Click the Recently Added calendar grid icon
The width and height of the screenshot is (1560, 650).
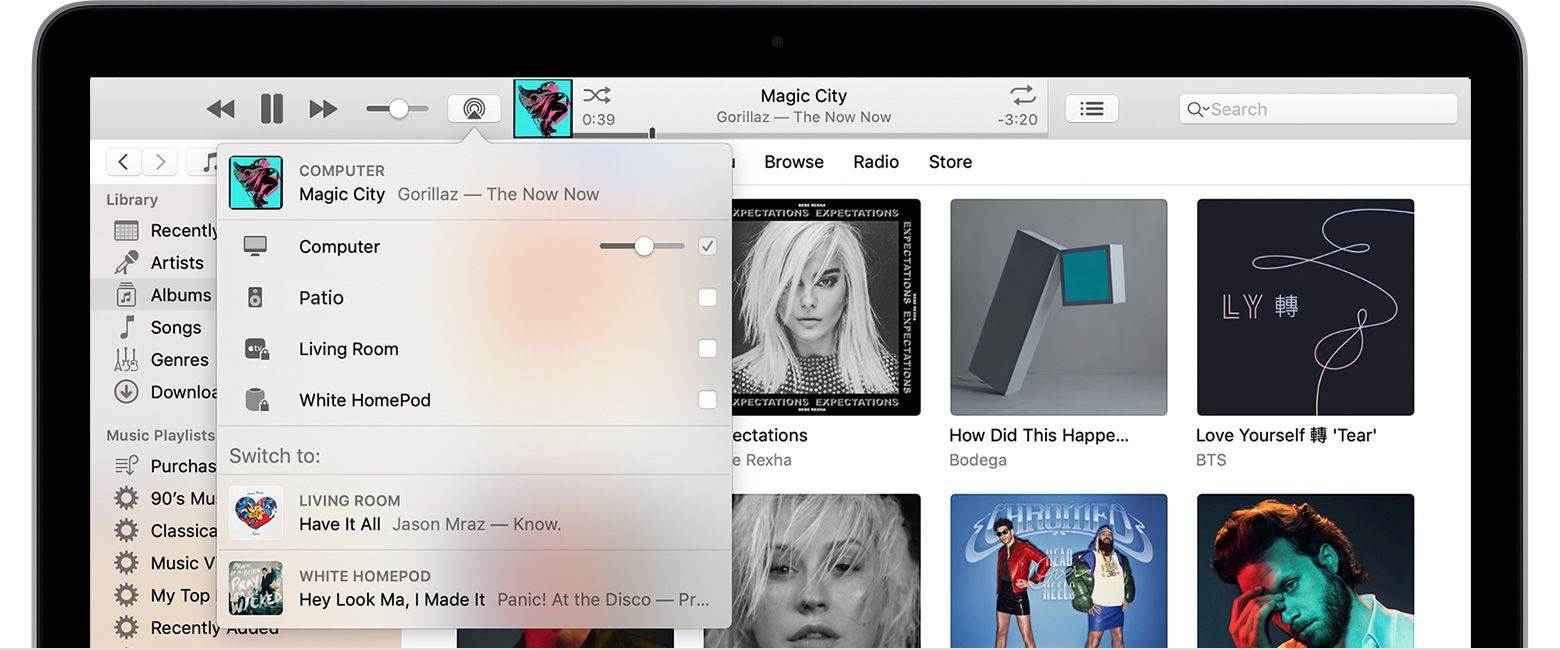[126, 231]
